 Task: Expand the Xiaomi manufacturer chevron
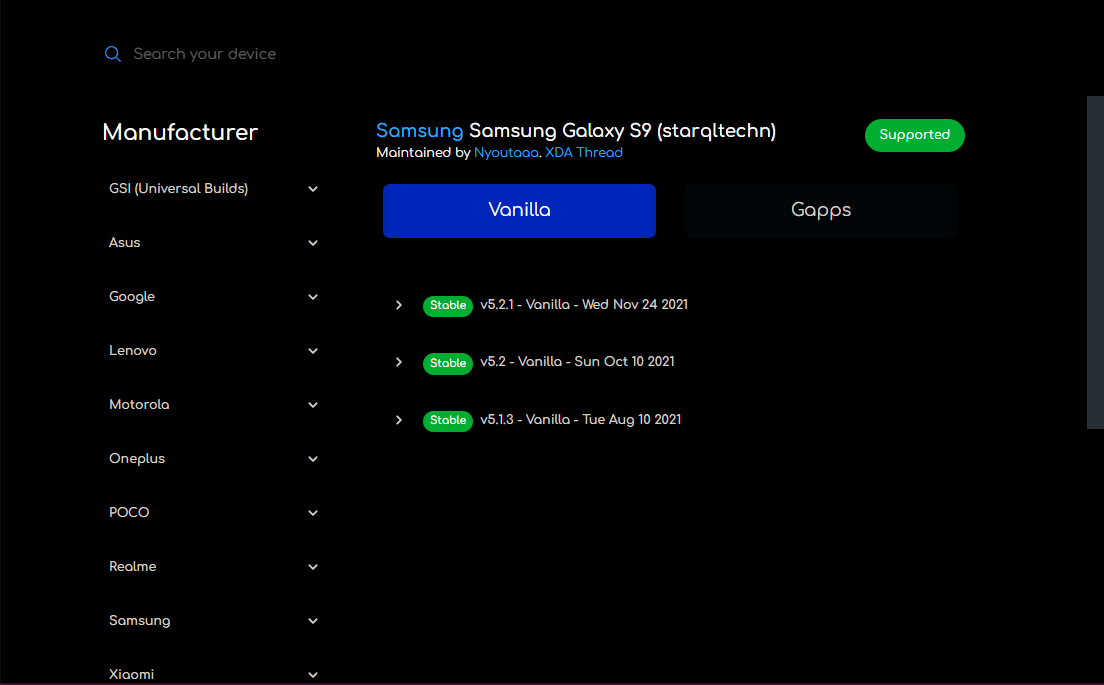pyautogui.click(x=313, y=674)
